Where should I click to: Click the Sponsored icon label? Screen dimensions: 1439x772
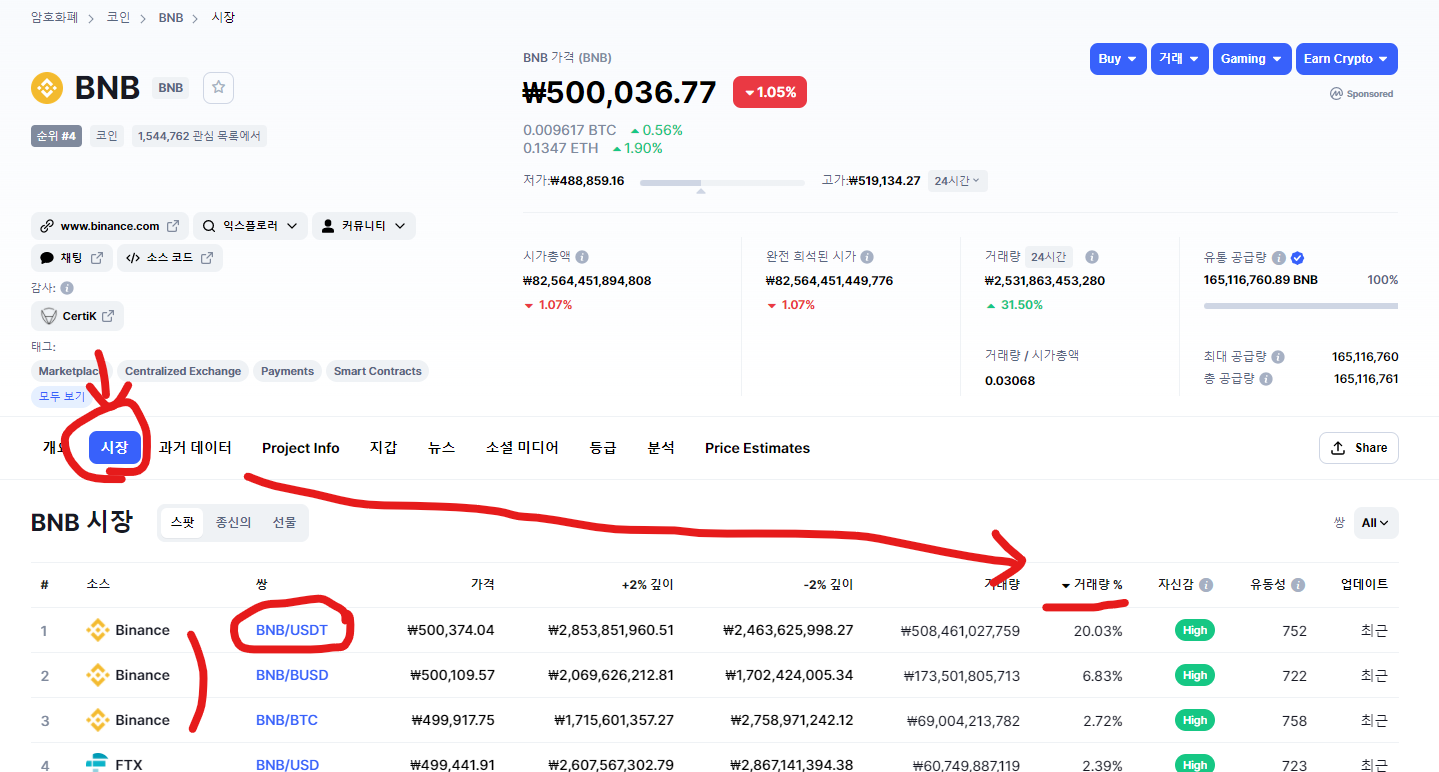click(x=1361, y=94)
